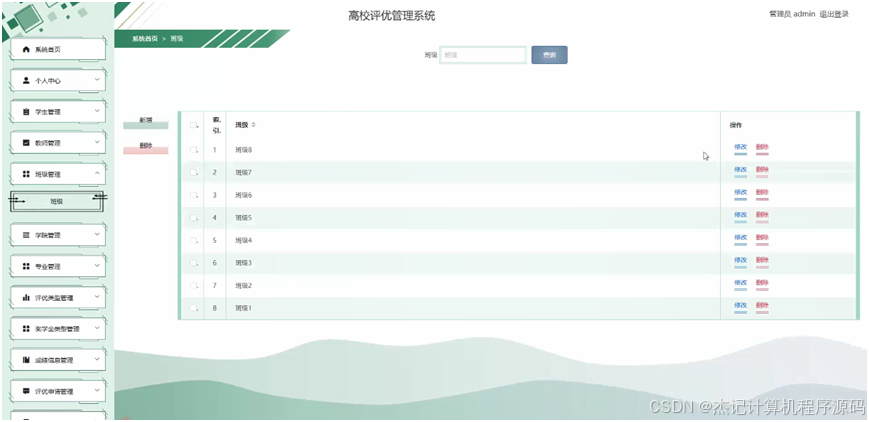Click 修改 on the 班级2 row
The image size is (869, 422).
[x=740, y=283]
